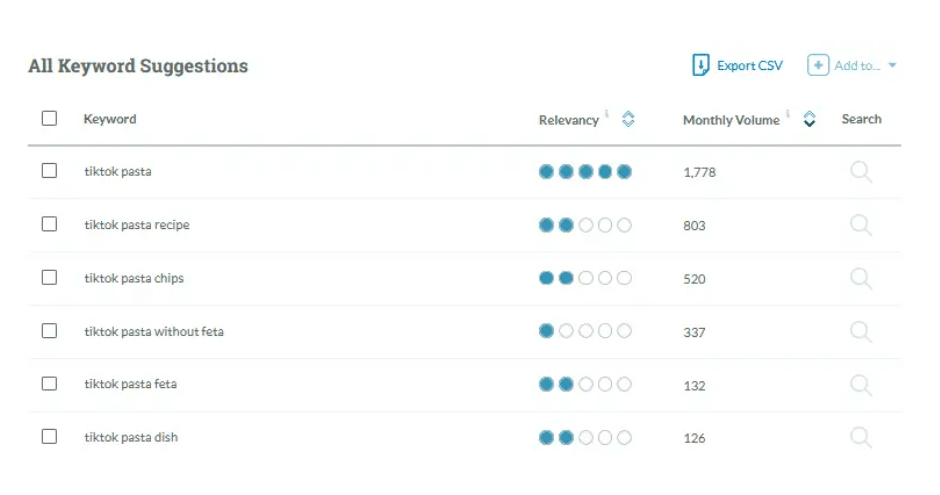
Task: Check the tiktok pasta keyword checkbox
Action: 49,171
